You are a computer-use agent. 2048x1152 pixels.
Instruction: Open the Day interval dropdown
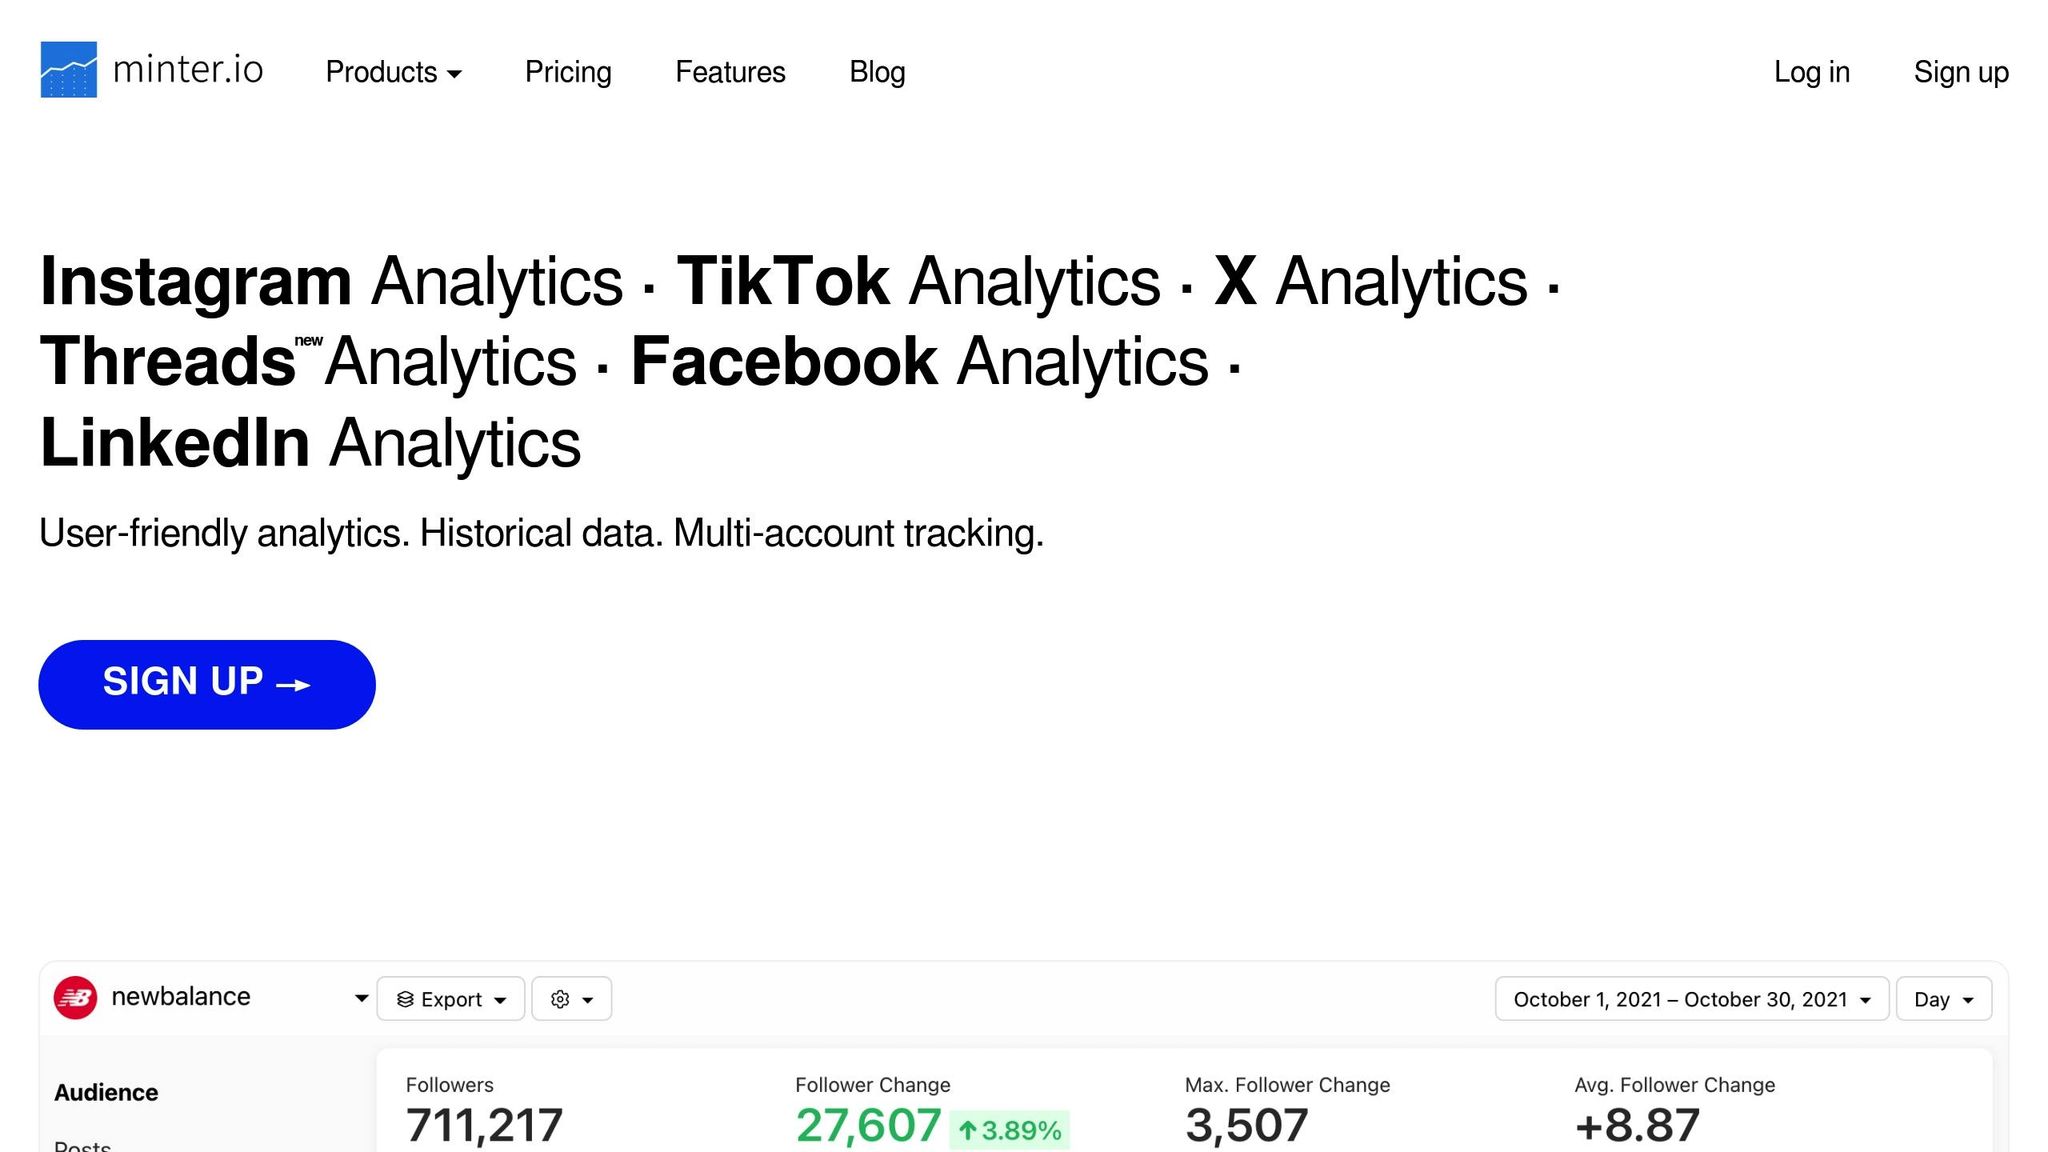click(1943, 999)
